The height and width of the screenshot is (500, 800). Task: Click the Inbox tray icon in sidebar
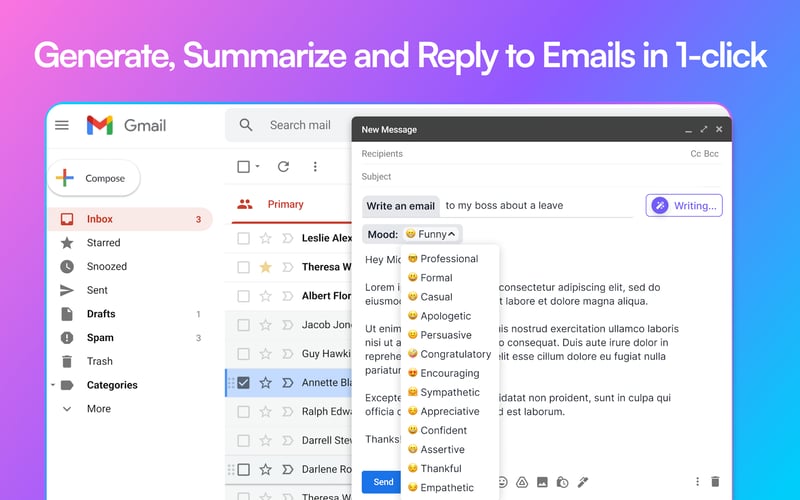point(67,219)
